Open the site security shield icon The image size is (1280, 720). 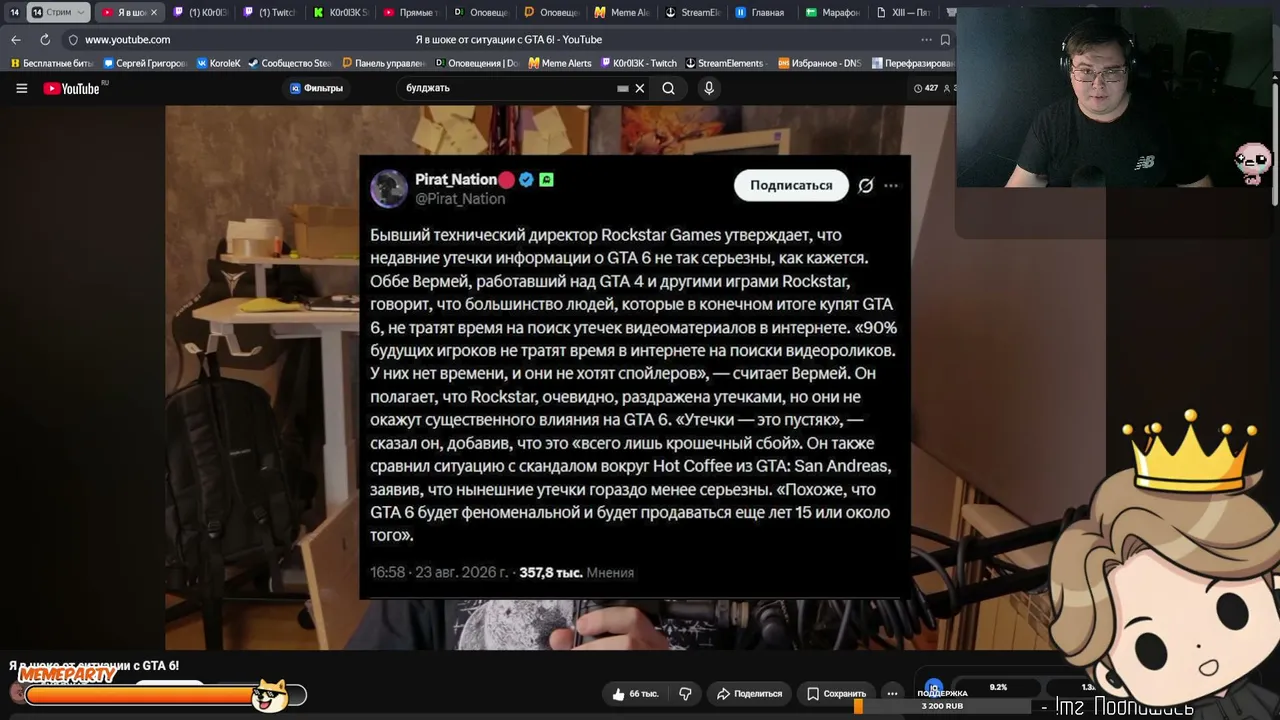click(72, 40)
